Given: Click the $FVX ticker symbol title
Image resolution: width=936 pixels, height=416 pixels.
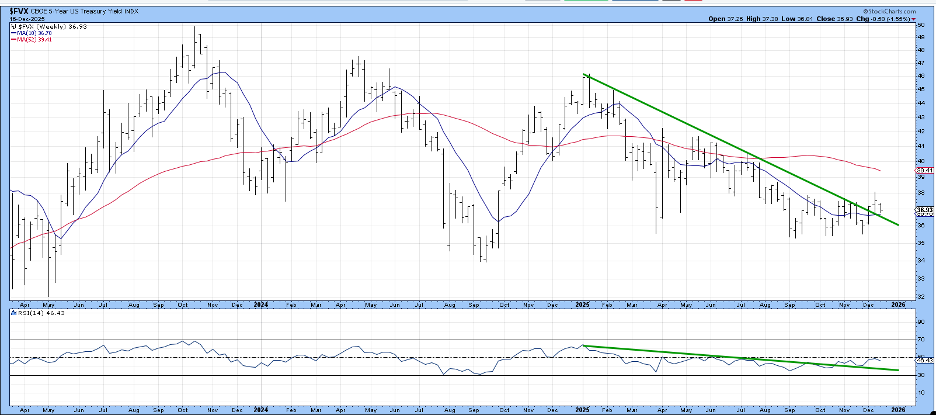Looking at the screenshot, I should pyautogui.click(x=20, y=10).
